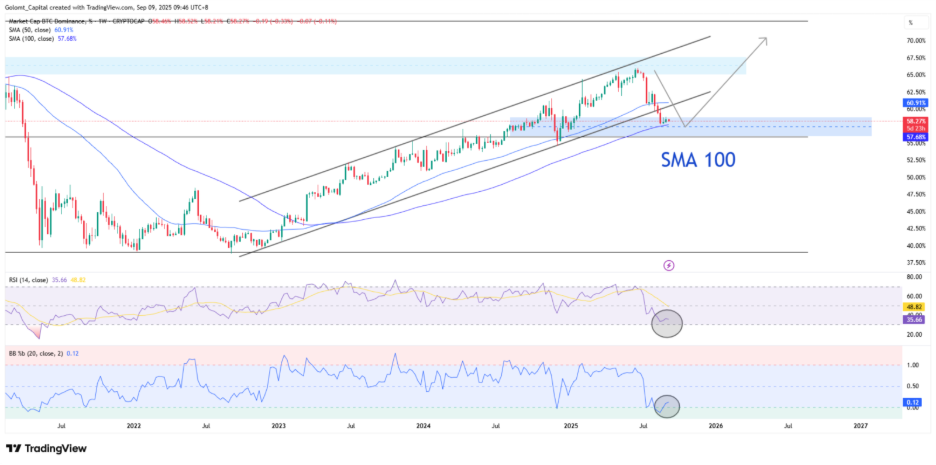Image resolution: width=936 pixels, height=465 pixels.
Task: Click the TradingView logo
Action: pyautogui.click(x=50, y=448)
